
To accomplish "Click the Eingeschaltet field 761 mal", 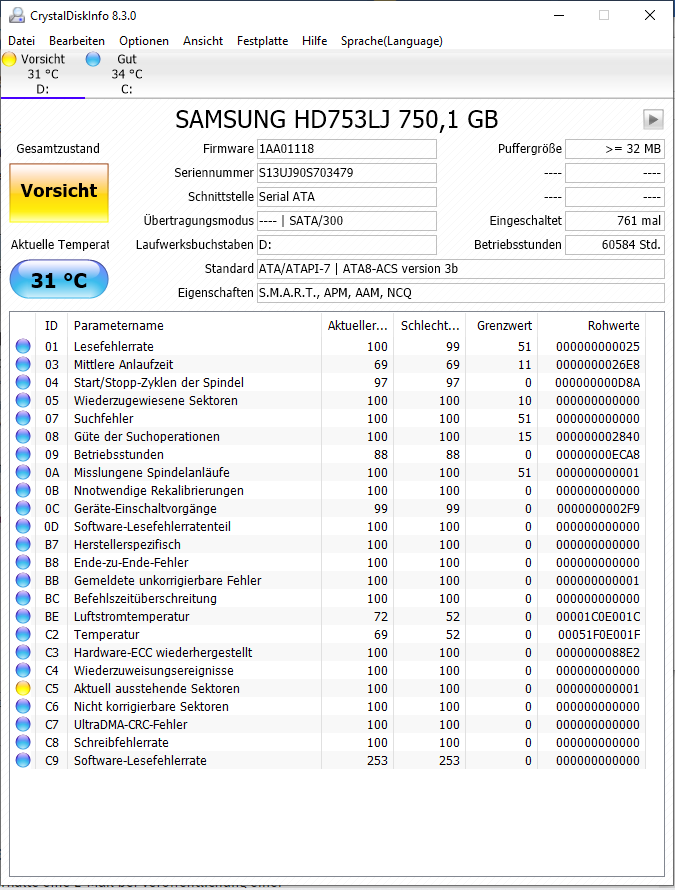I will [615, 221].
